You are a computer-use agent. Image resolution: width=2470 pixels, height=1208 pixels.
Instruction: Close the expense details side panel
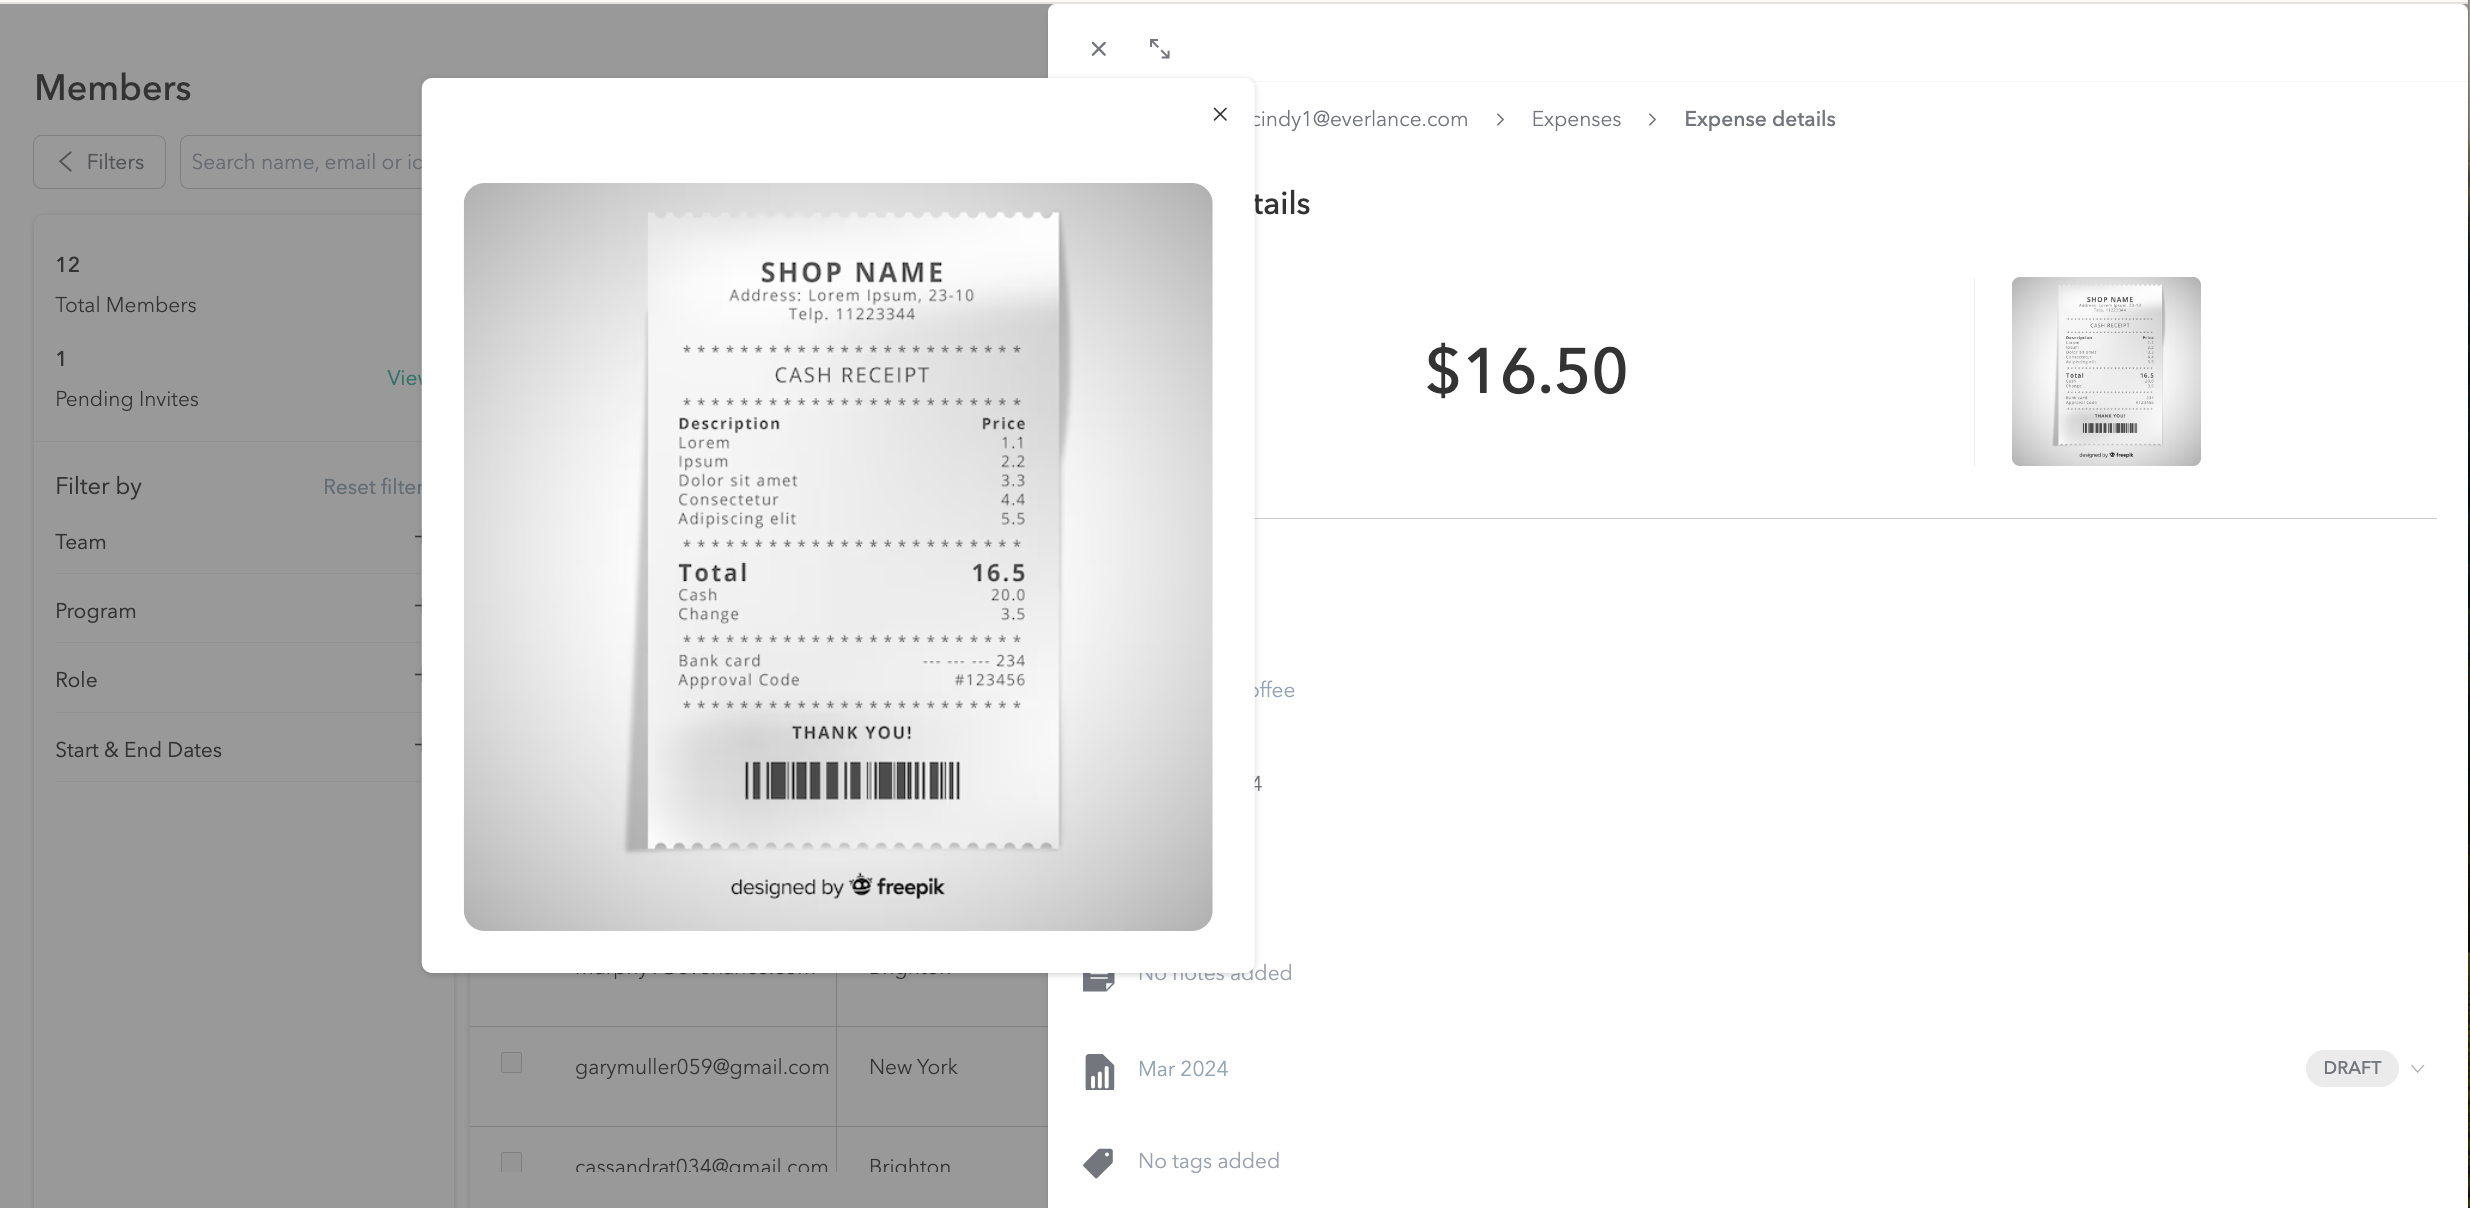1098,49
